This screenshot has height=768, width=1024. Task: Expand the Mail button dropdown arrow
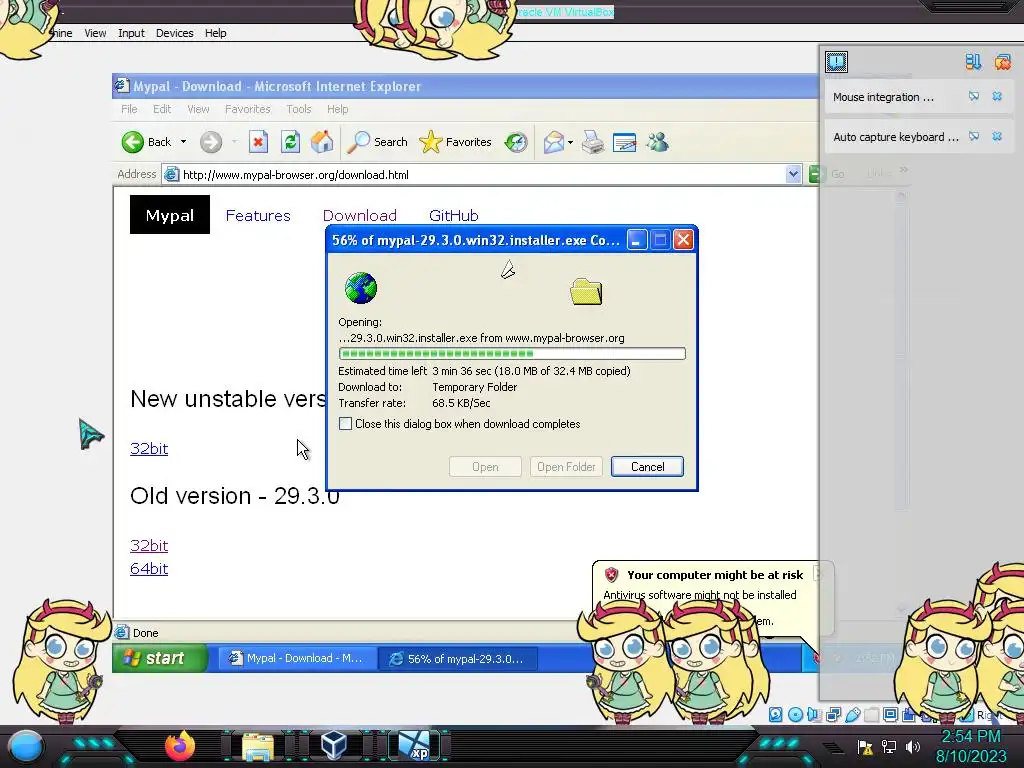pos(570,142)
